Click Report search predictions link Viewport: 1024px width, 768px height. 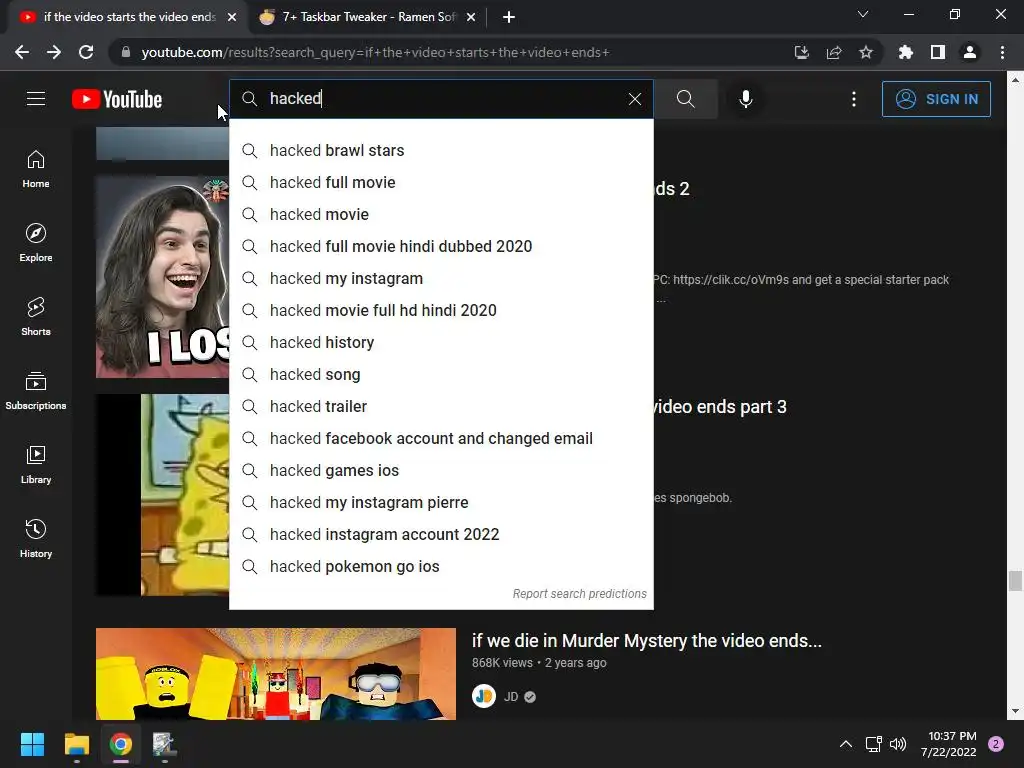(579, 594)
